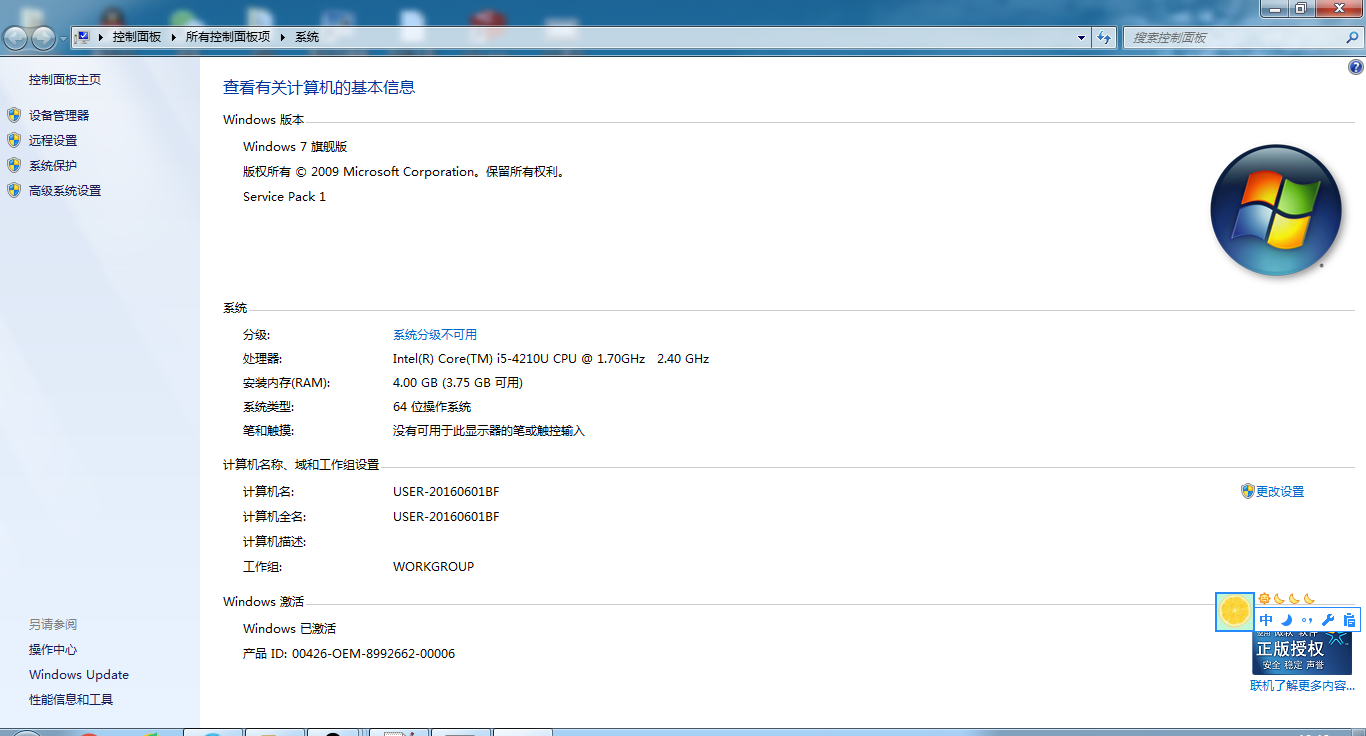Click the 系统类型: label
The image size is (1366, 736).
click(x=269, y=407)
